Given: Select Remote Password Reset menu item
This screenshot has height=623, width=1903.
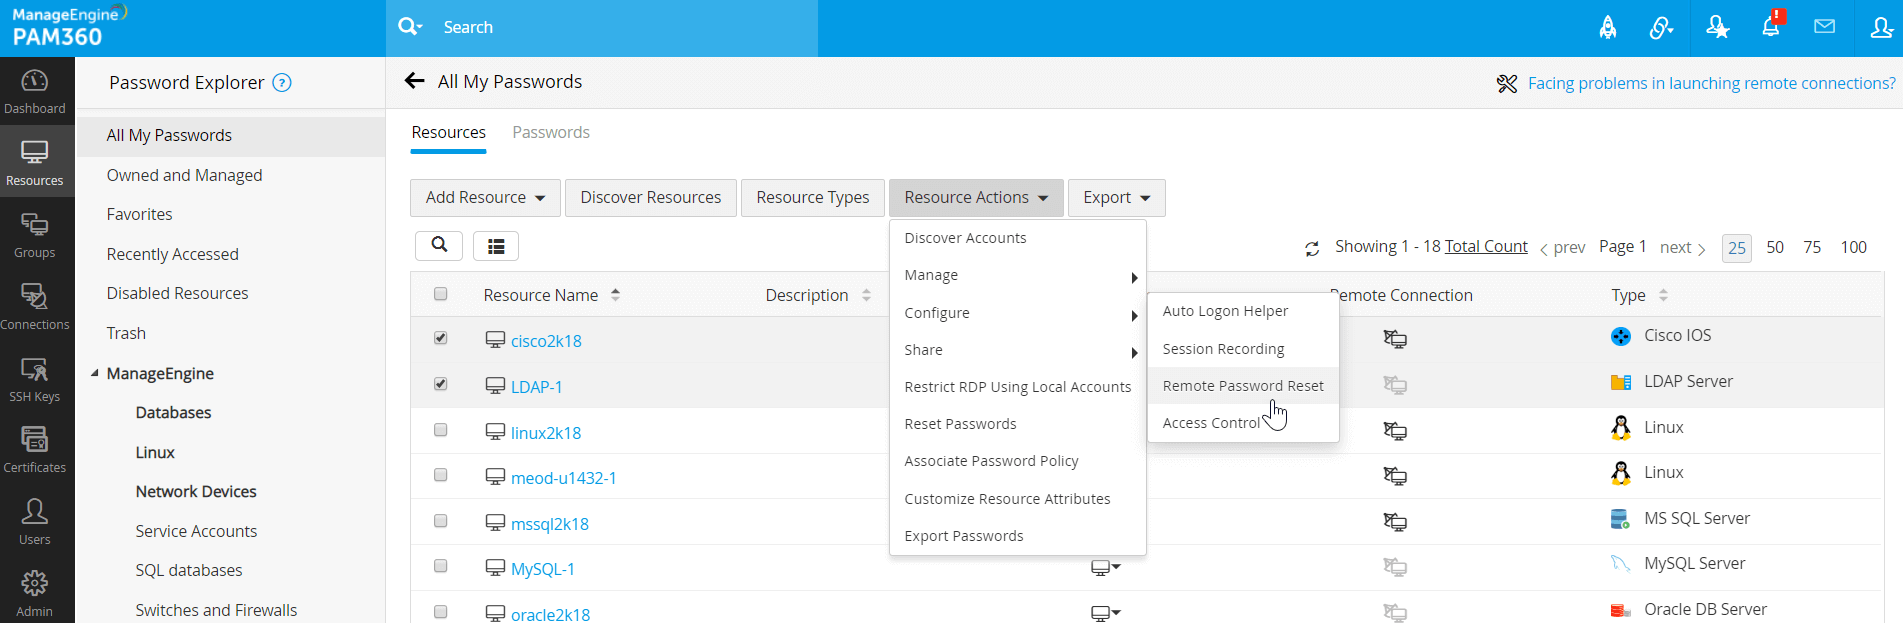Looking at the screenshot, I should pos(1242,386).
